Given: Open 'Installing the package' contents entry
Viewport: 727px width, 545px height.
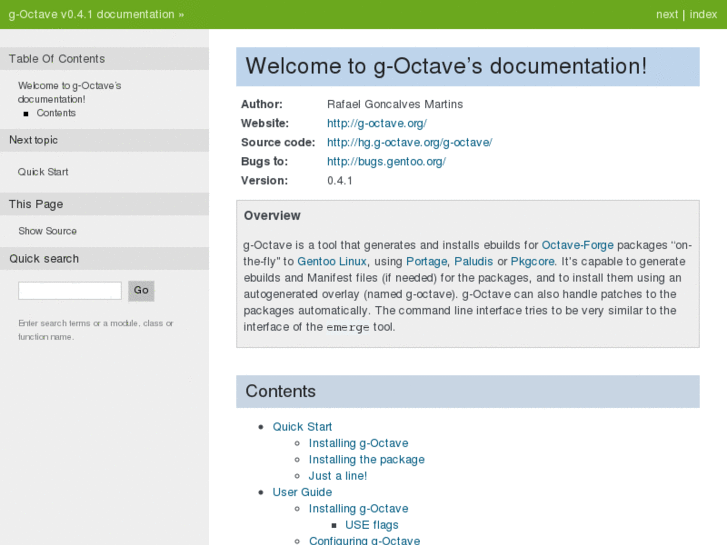Looking at the screenshot, I should click(x=366, y=460).
